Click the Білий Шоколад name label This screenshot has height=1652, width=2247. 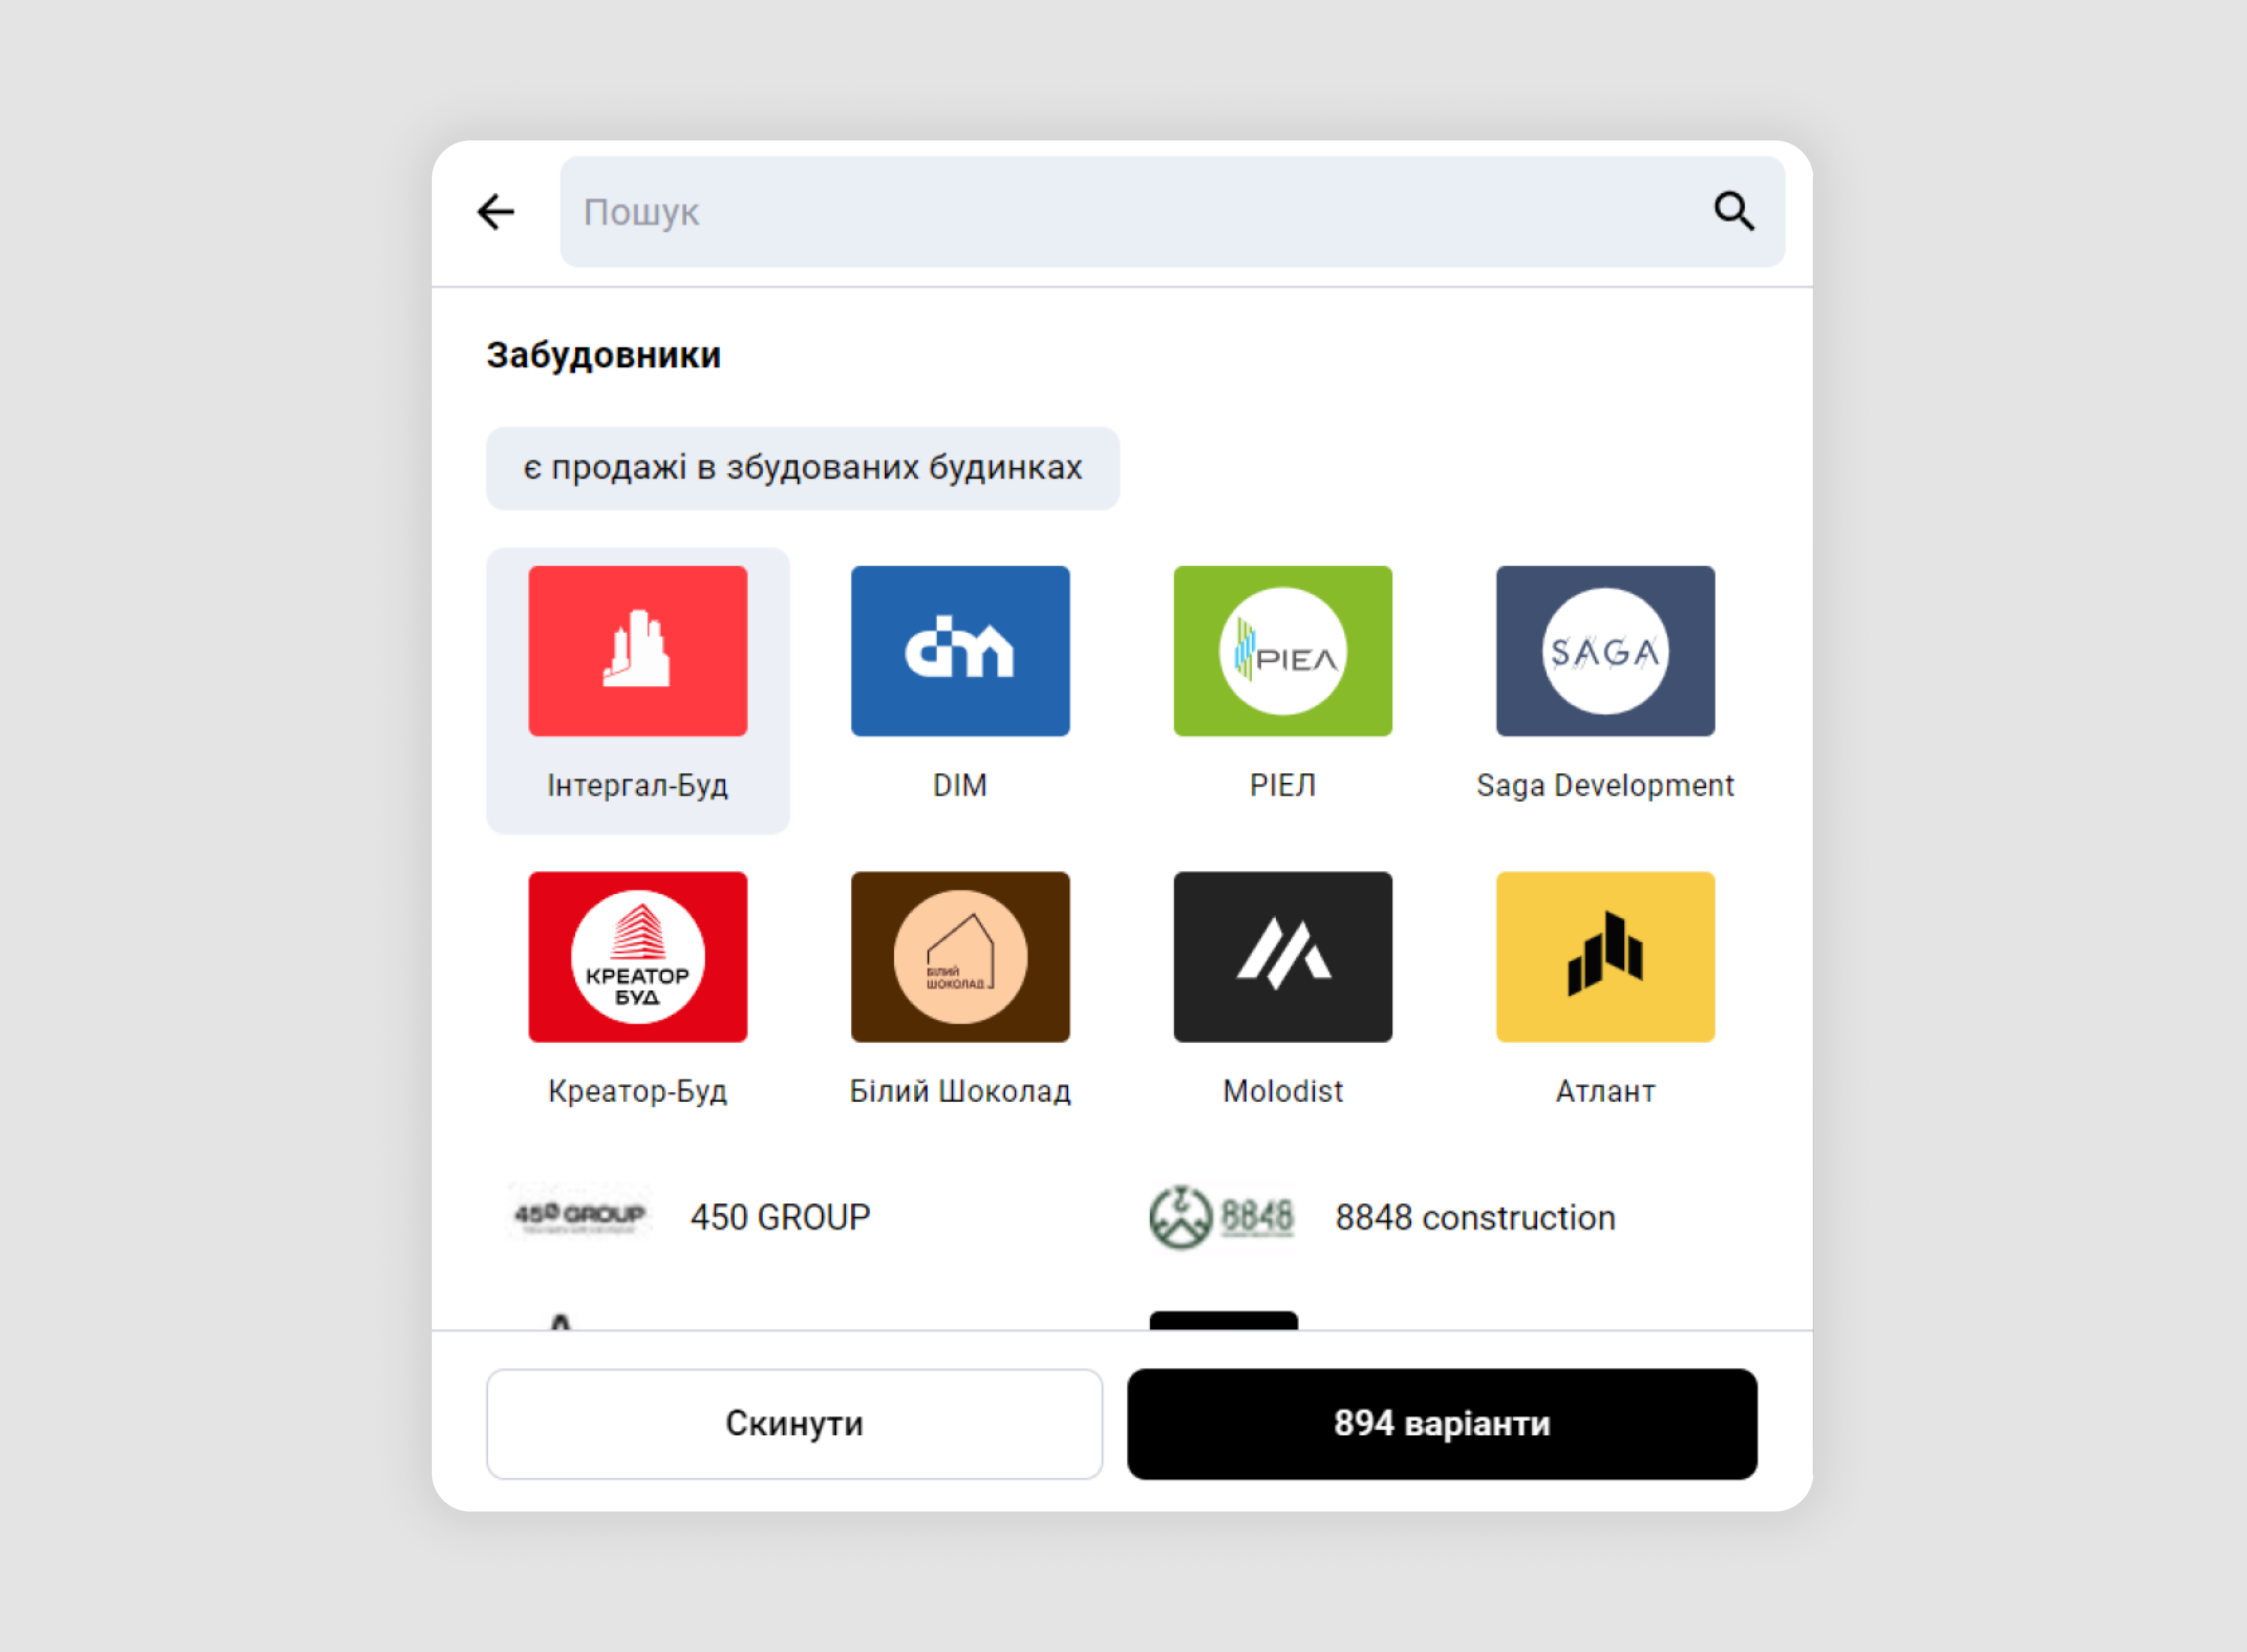pos(960,1091)
